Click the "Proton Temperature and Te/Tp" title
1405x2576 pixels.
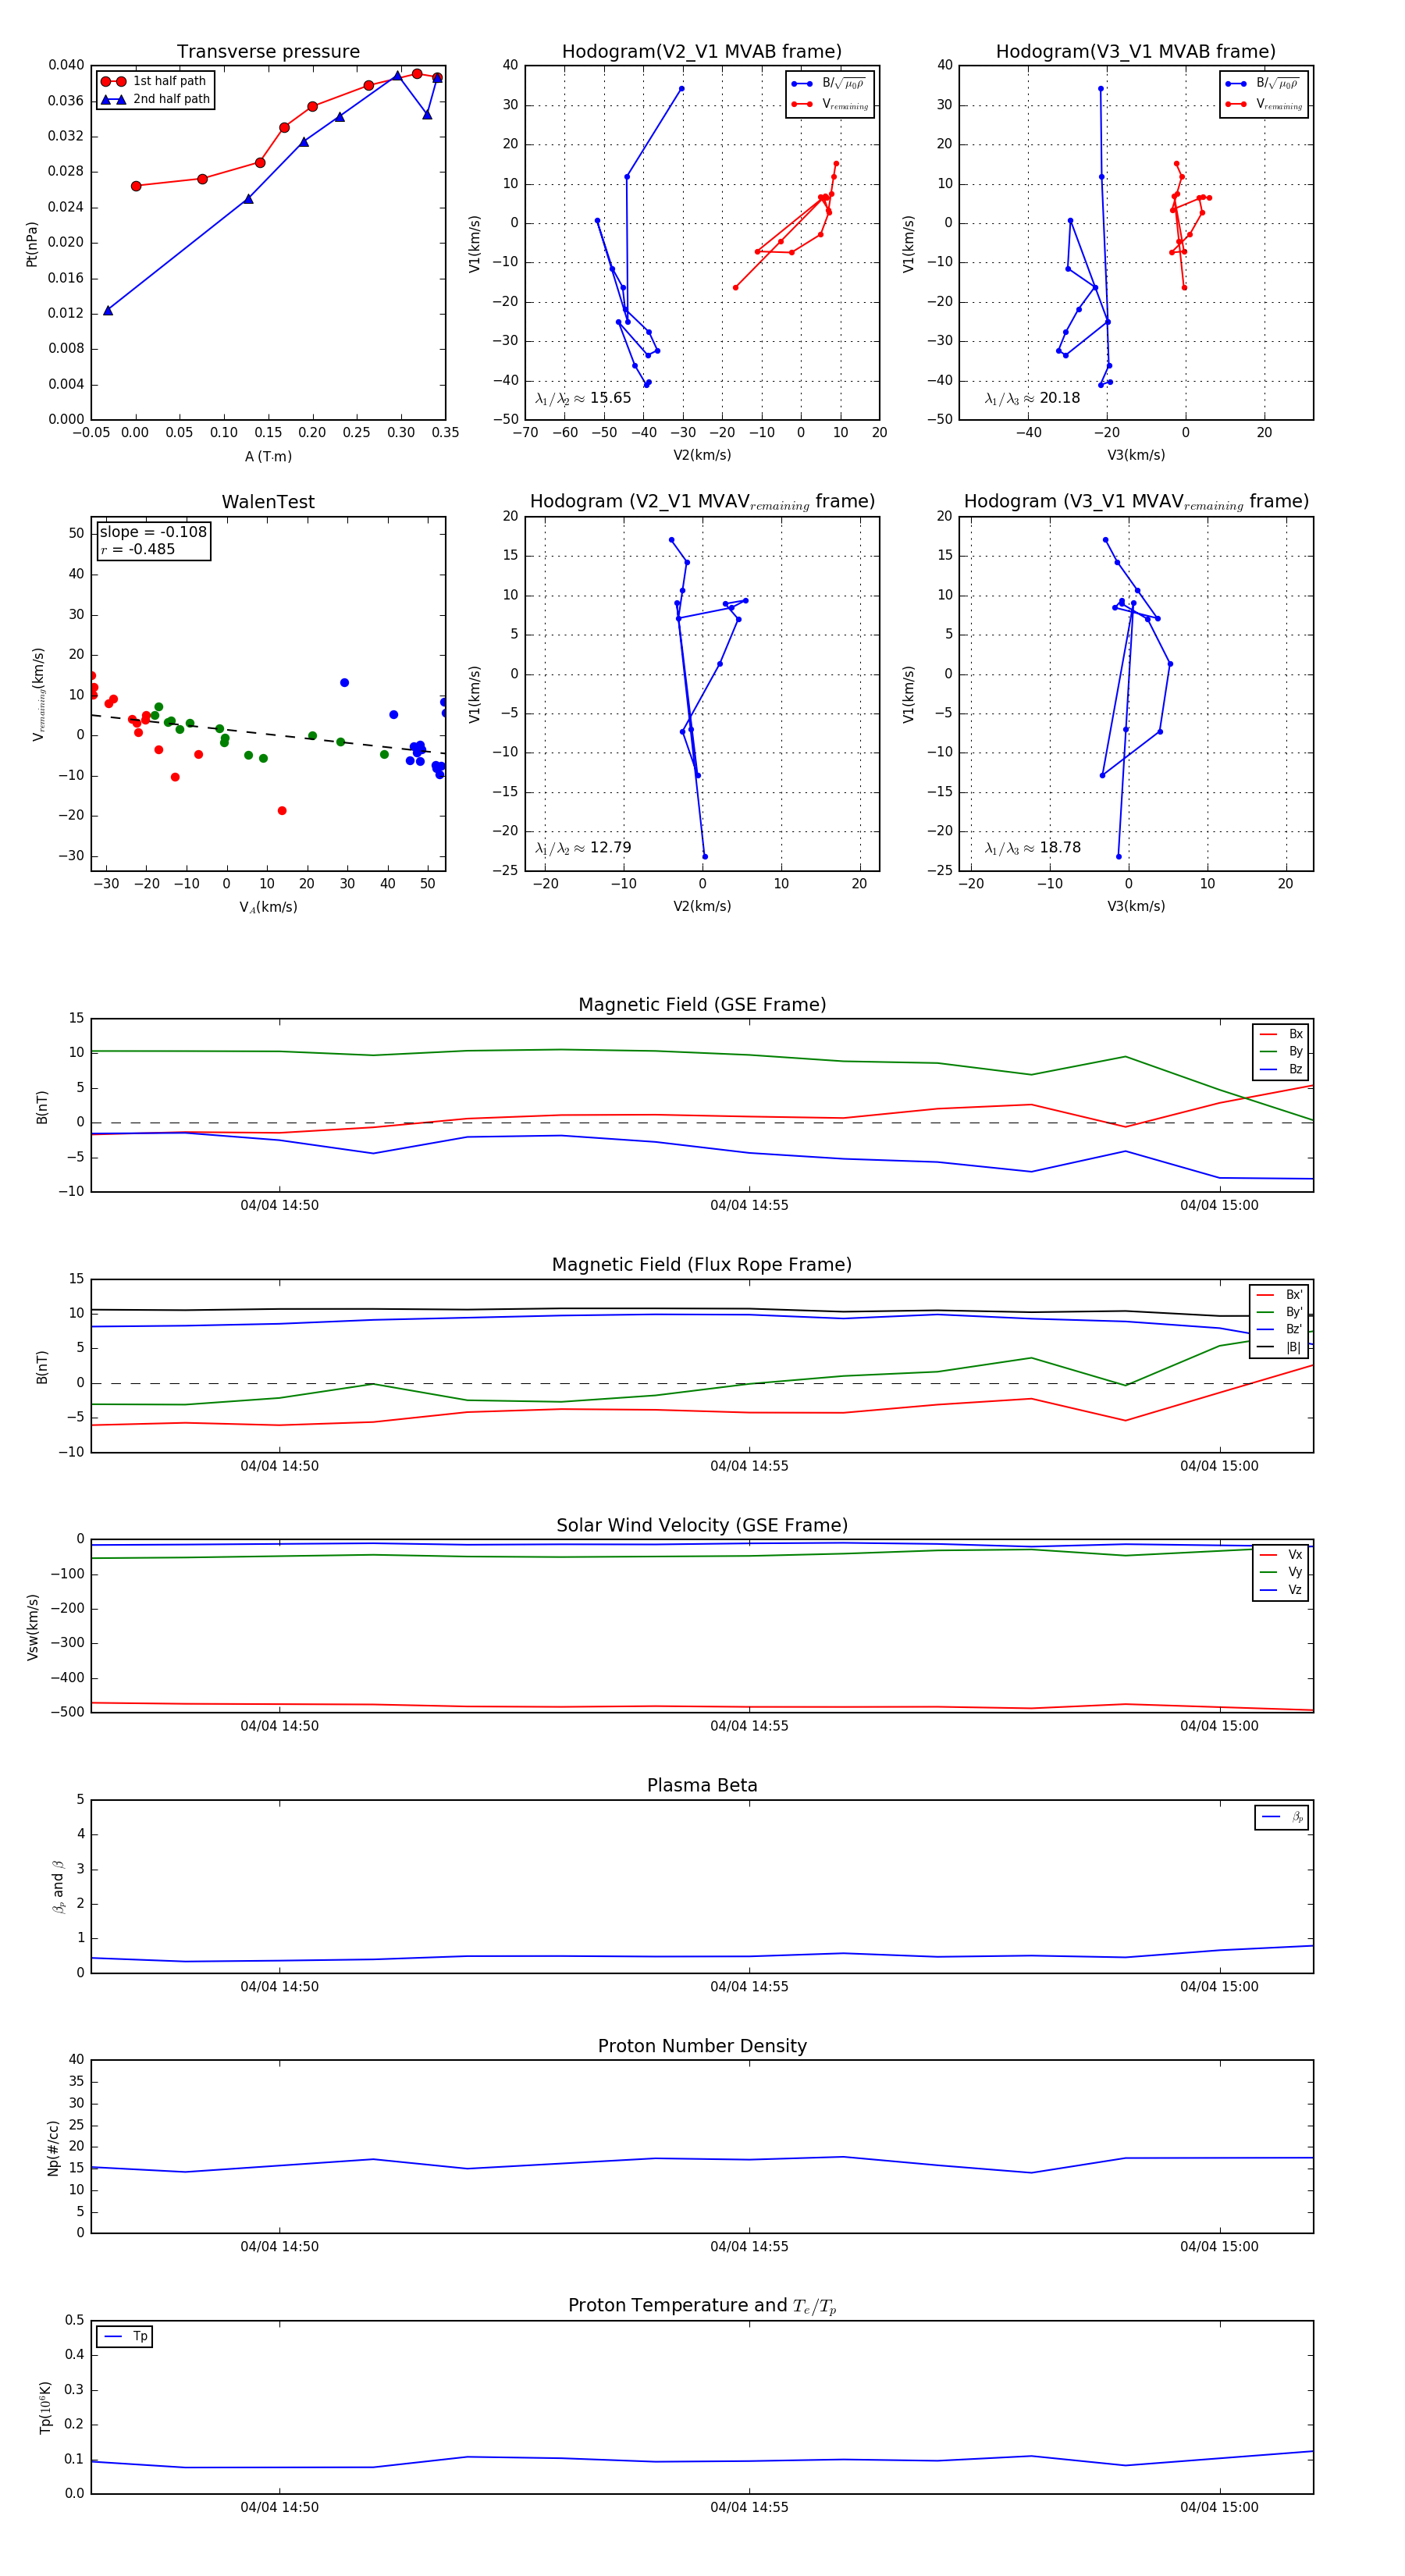pyautogui.click(x=702, y=2306)
